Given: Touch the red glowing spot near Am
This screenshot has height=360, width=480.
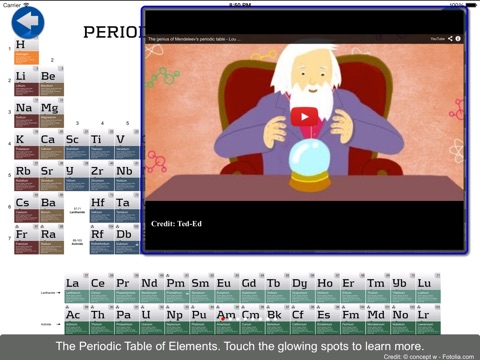Looking at the screenshot, I should click(x=222, y=319).
